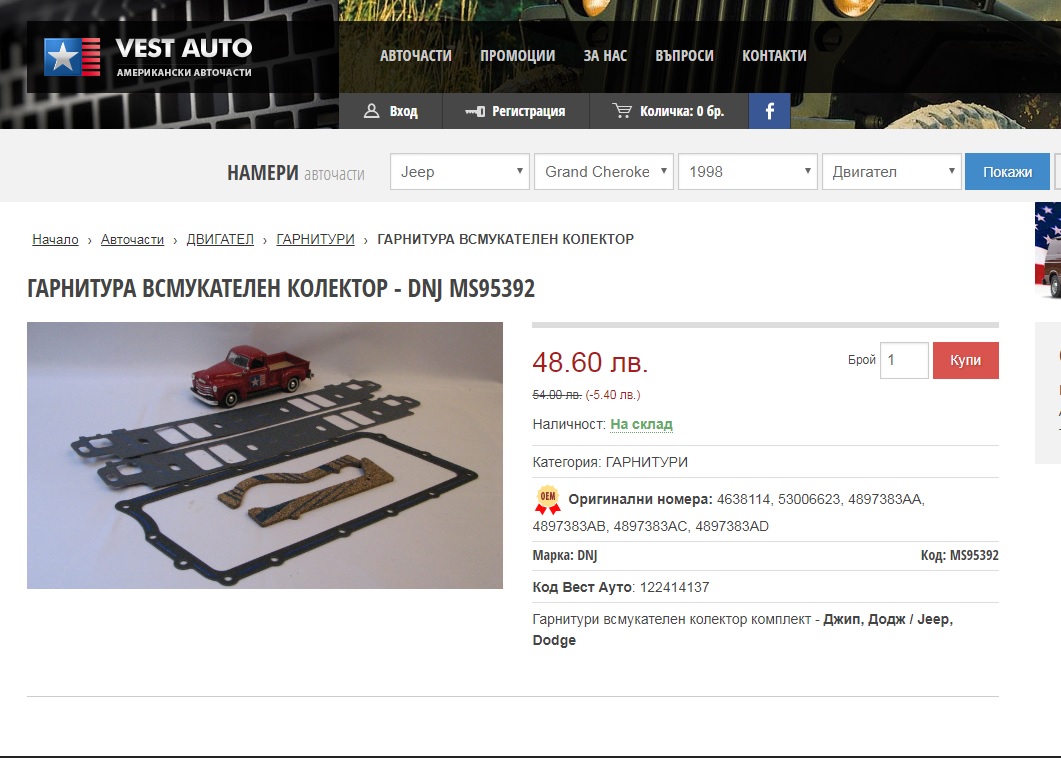Open the Facebook page icon
Viewport: 1061px width, 758px height.
[x=769, y=111]
